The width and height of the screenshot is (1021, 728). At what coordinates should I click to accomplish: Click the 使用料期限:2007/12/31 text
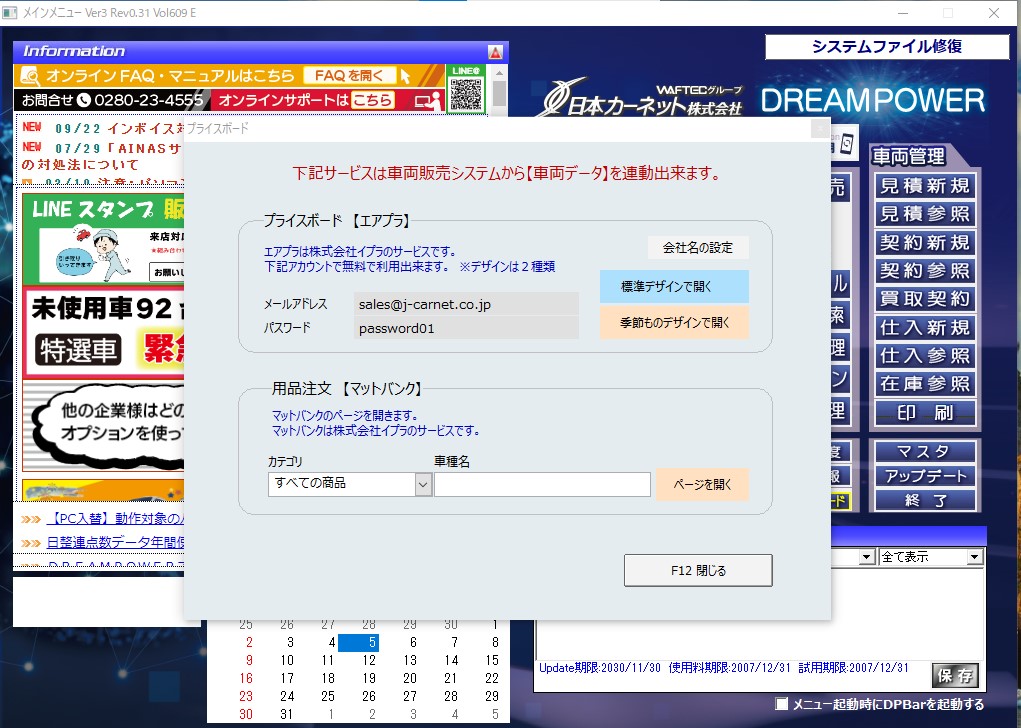[729, 667]
